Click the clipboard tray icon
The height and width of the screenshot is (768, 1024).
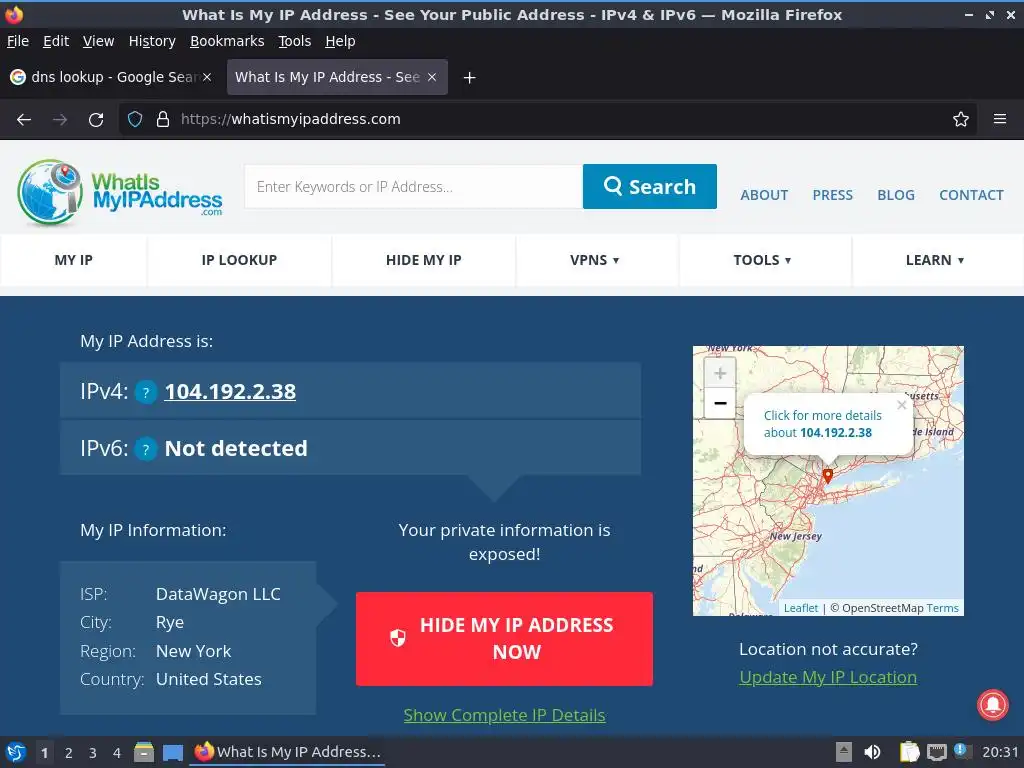tap(909, 752)
